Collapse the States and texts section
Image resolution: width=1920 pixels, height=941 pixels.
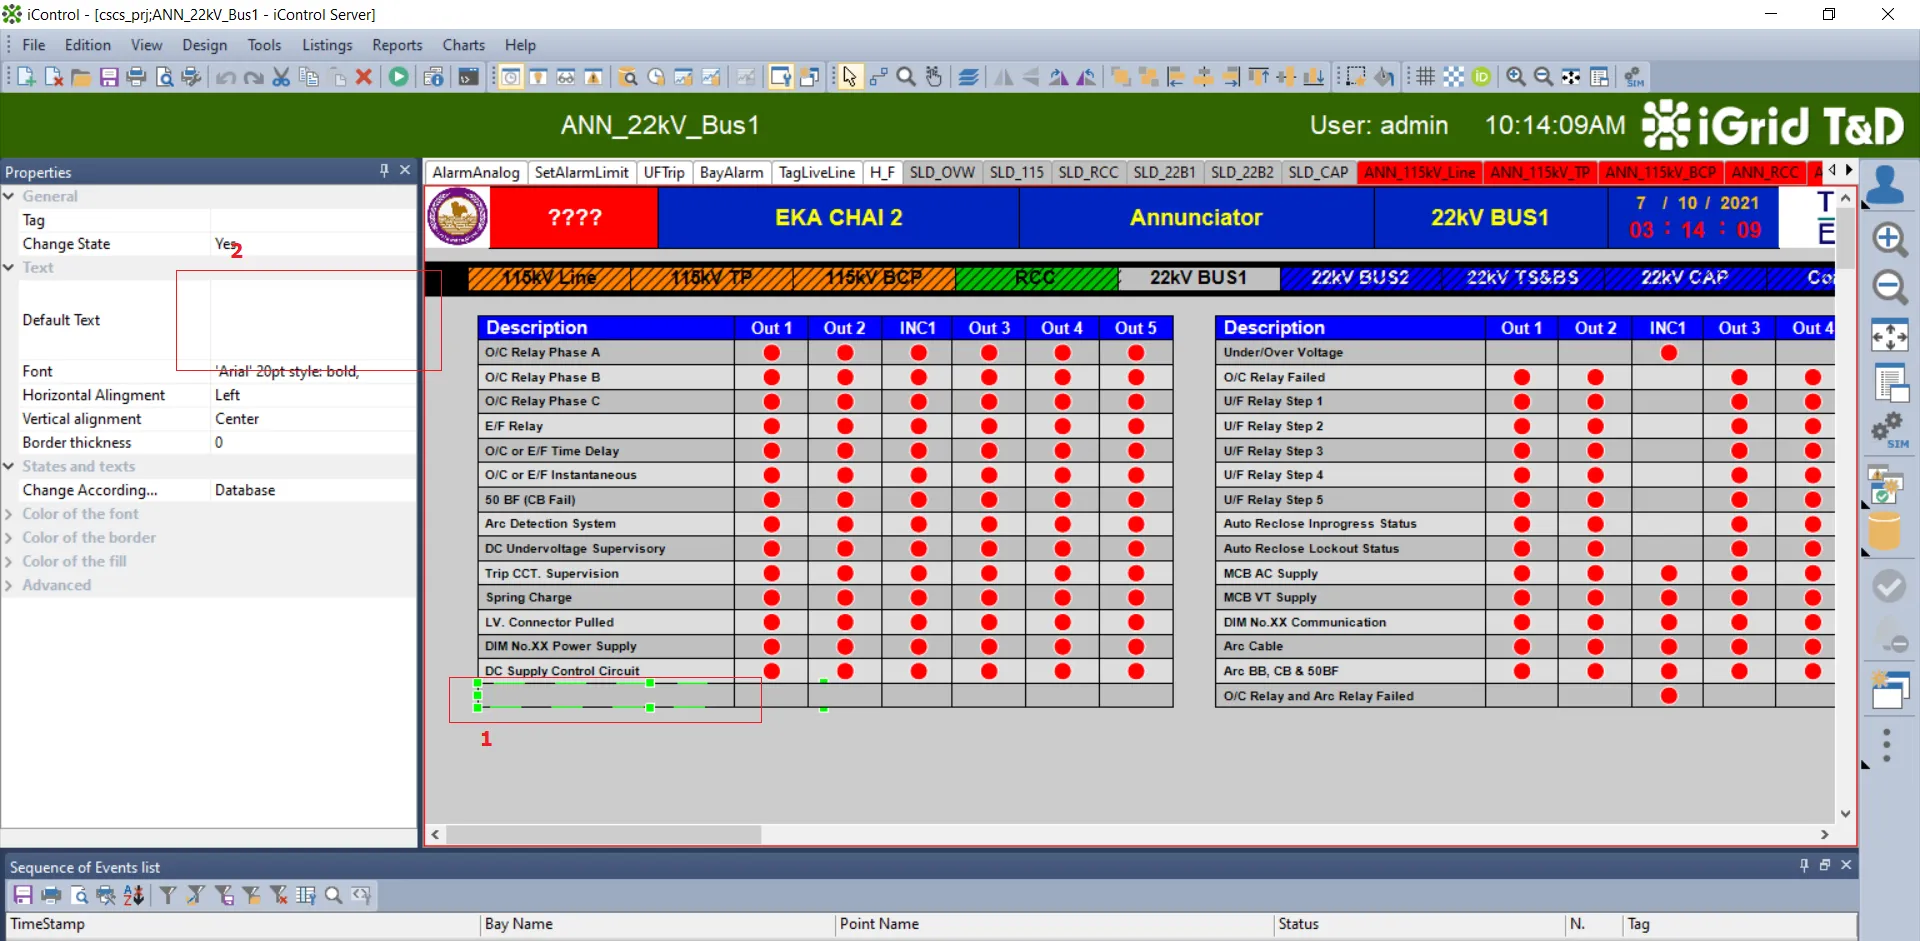tap(9, 466)
